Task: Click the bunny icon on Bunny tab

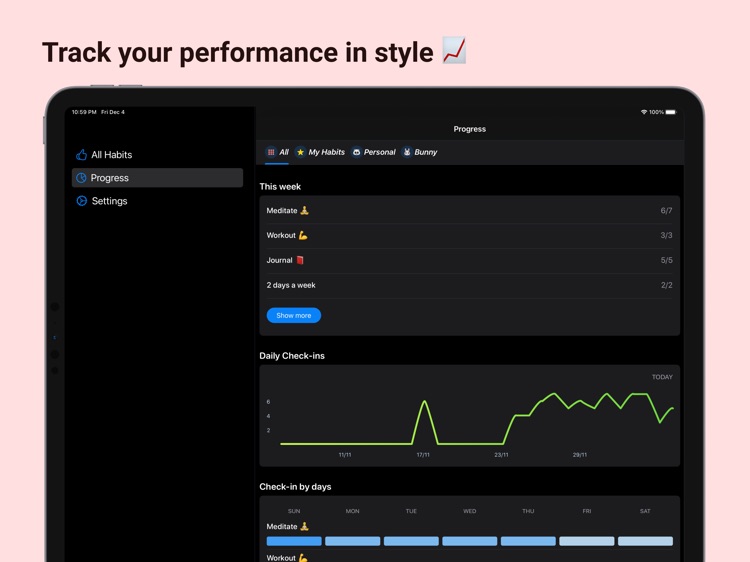Action: pyautogui.click(x=407, y=152)
